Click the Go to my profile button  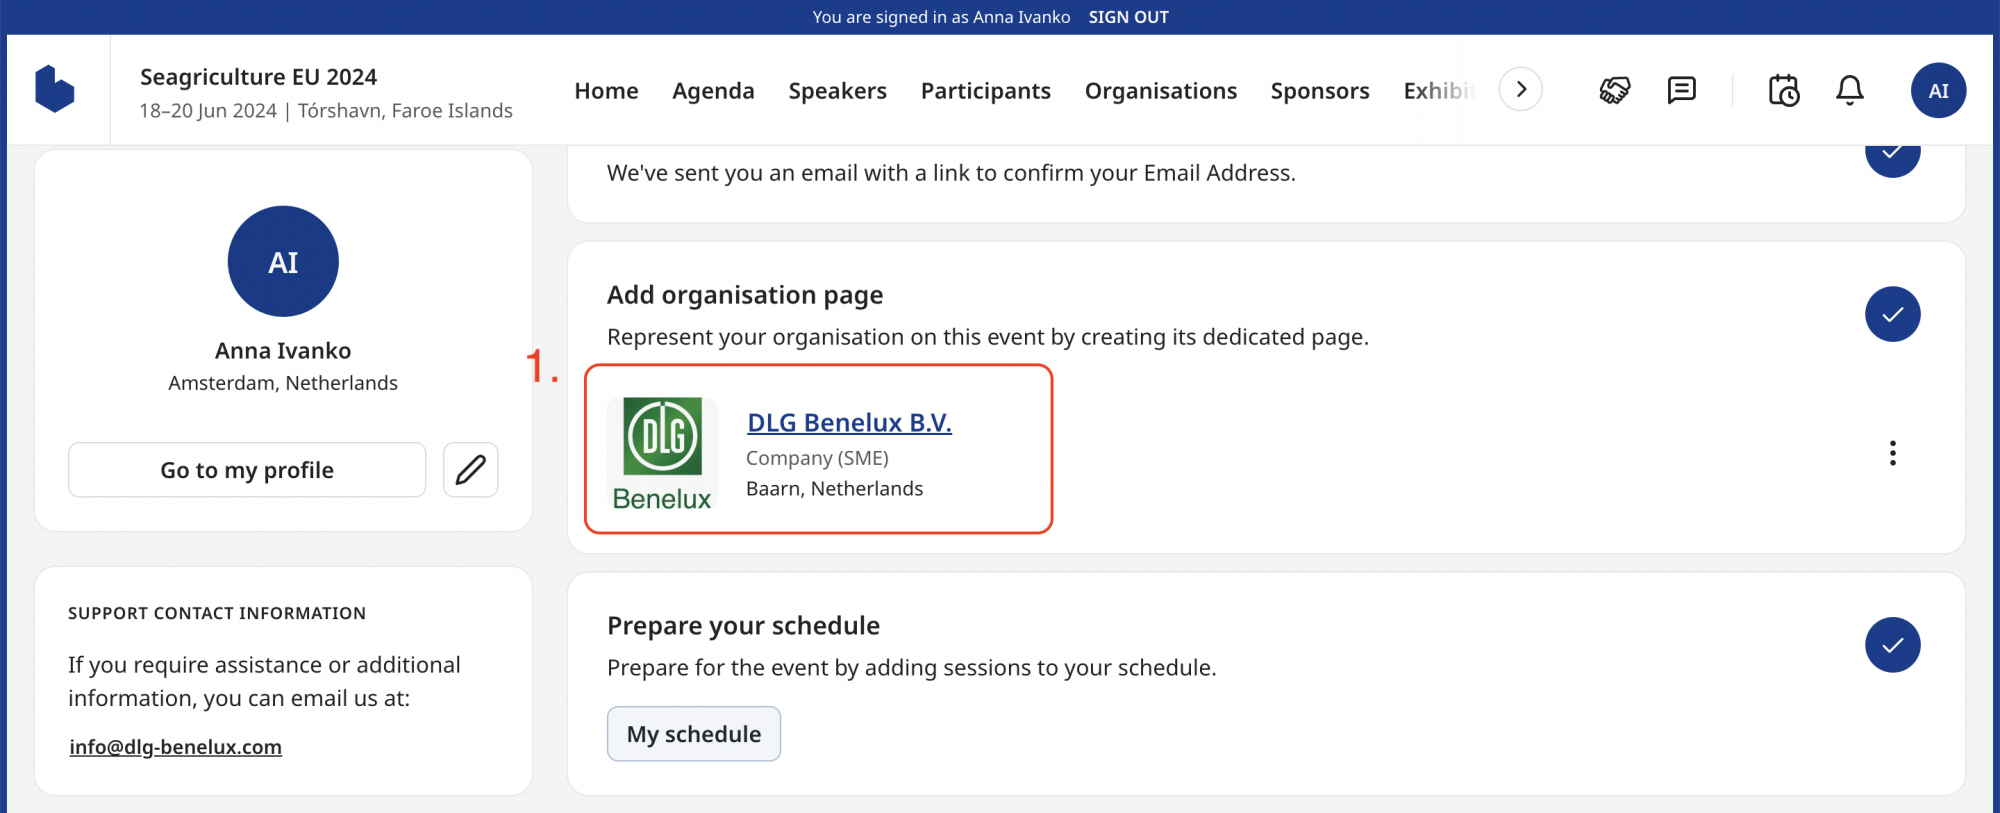pos(247,469)
